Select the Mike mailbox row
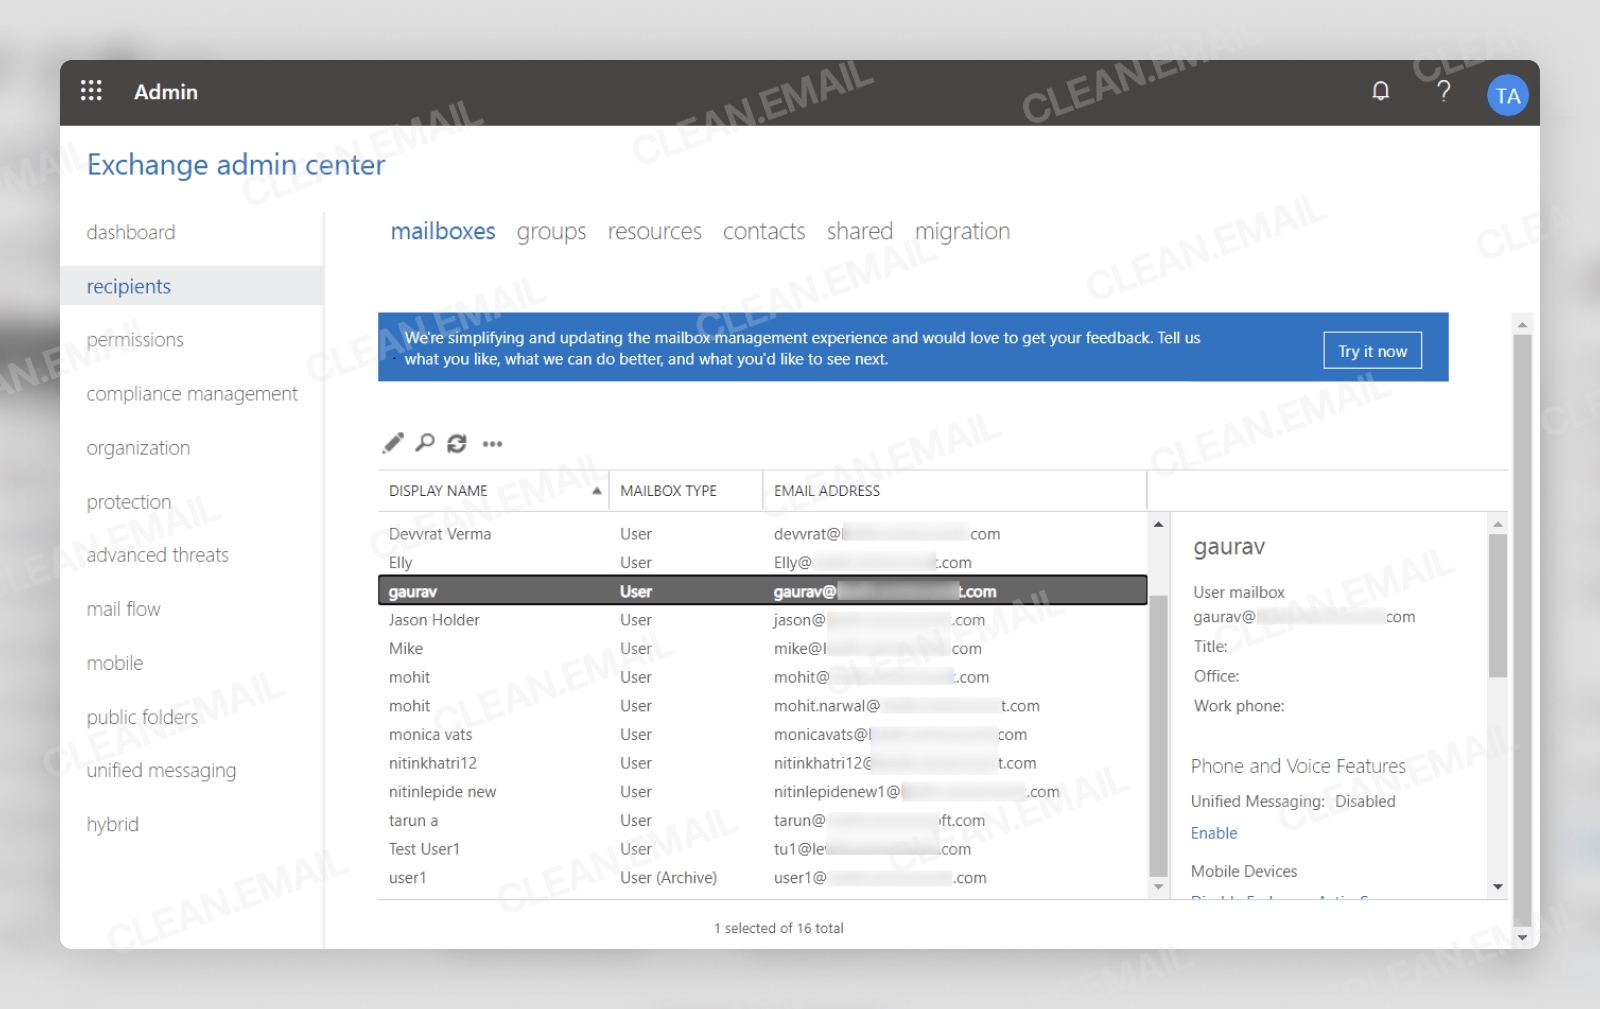Screen dimensions: 1600x1009 pyautogui.click(x=762, y=649)
